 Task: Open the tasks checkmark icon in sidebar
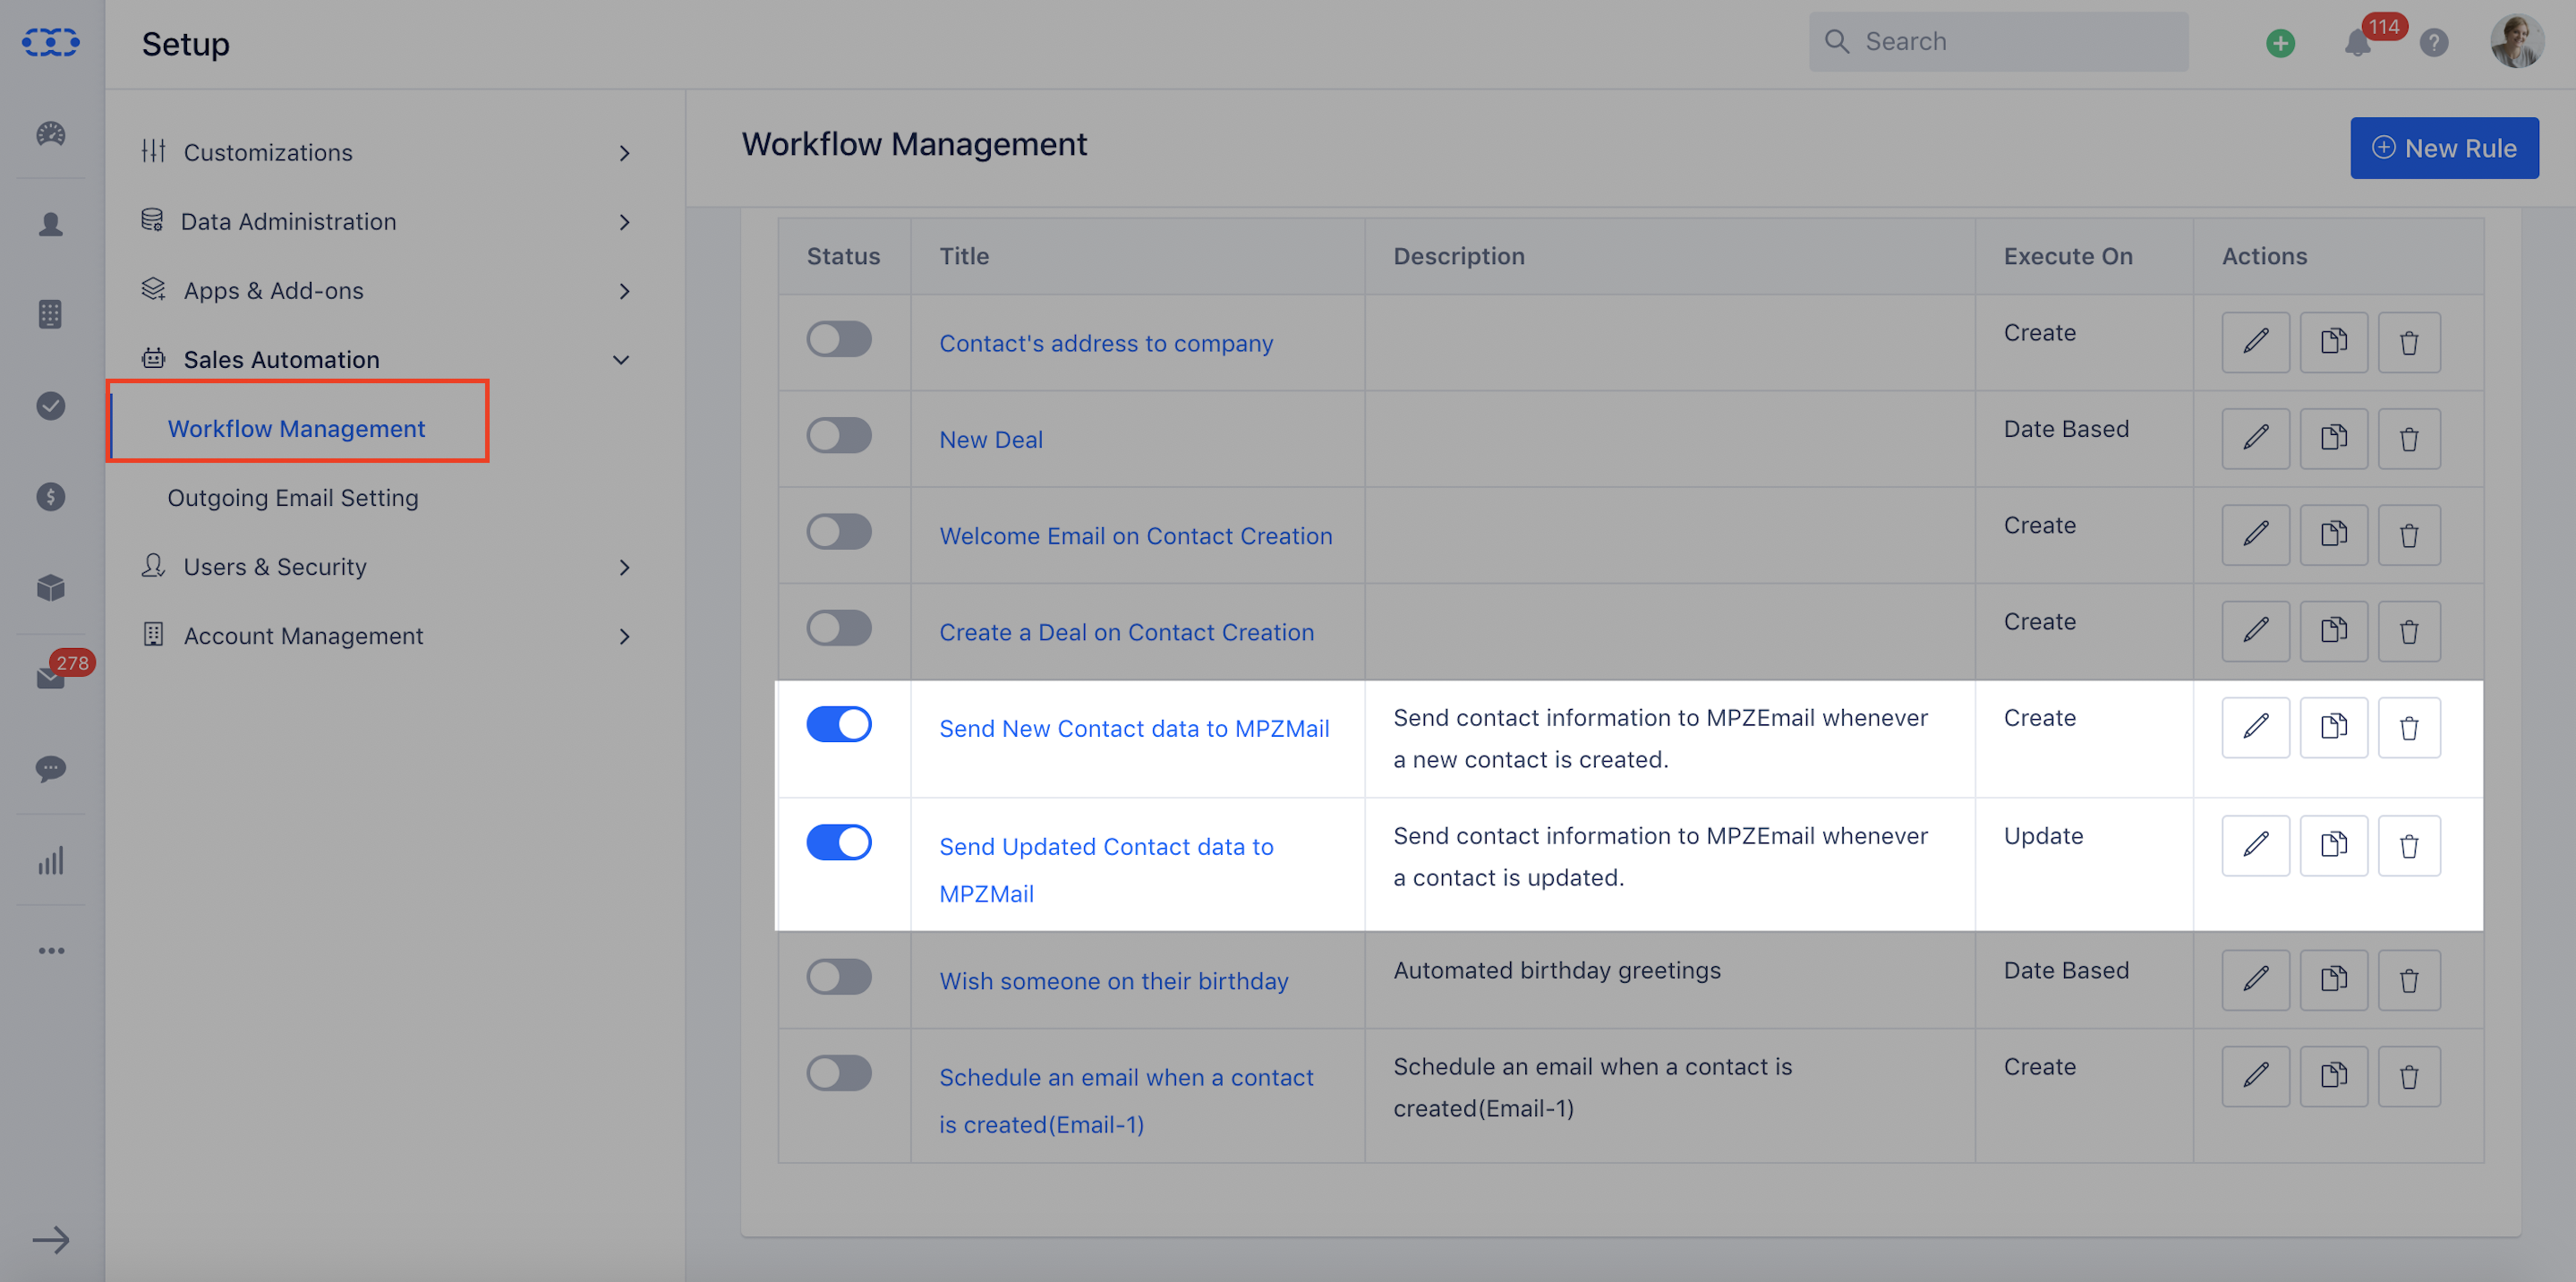(51, 405)
